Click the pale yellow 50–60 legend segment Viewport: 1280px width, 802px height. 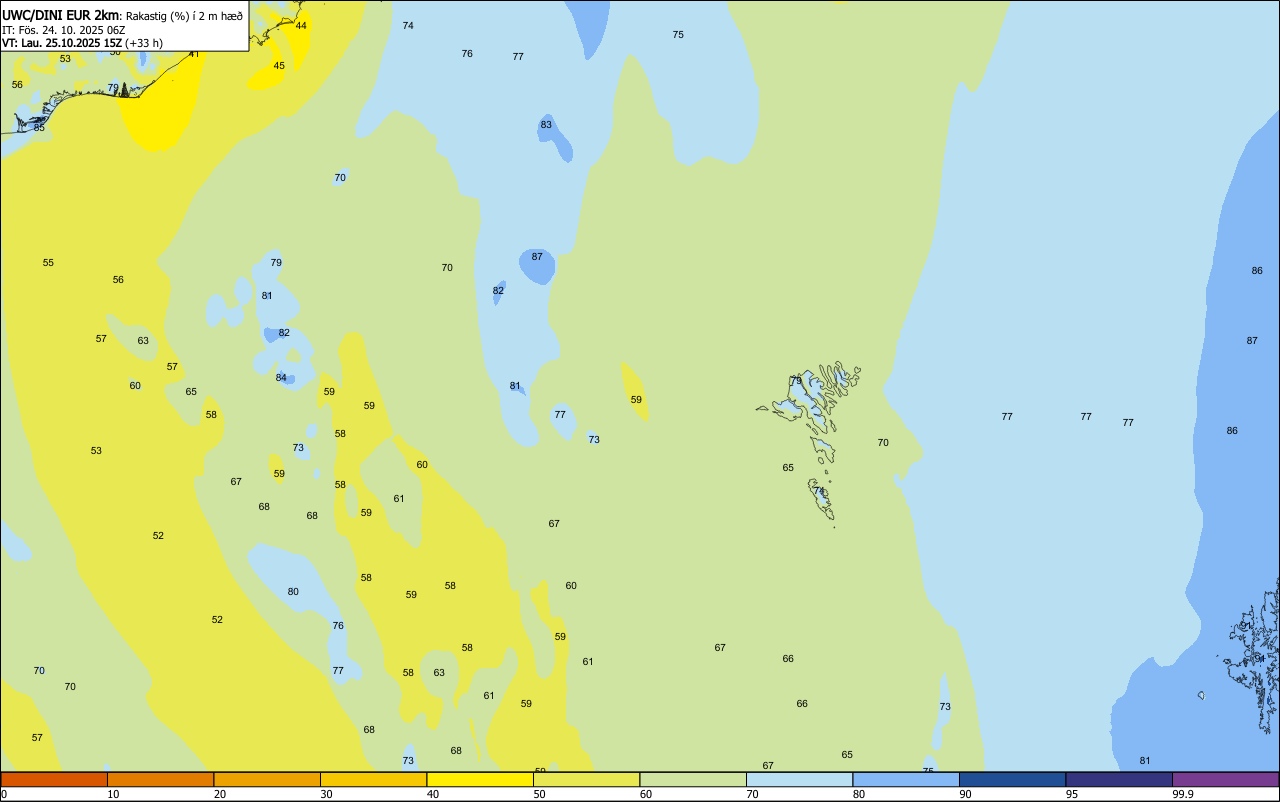click(x=586, y=779)
